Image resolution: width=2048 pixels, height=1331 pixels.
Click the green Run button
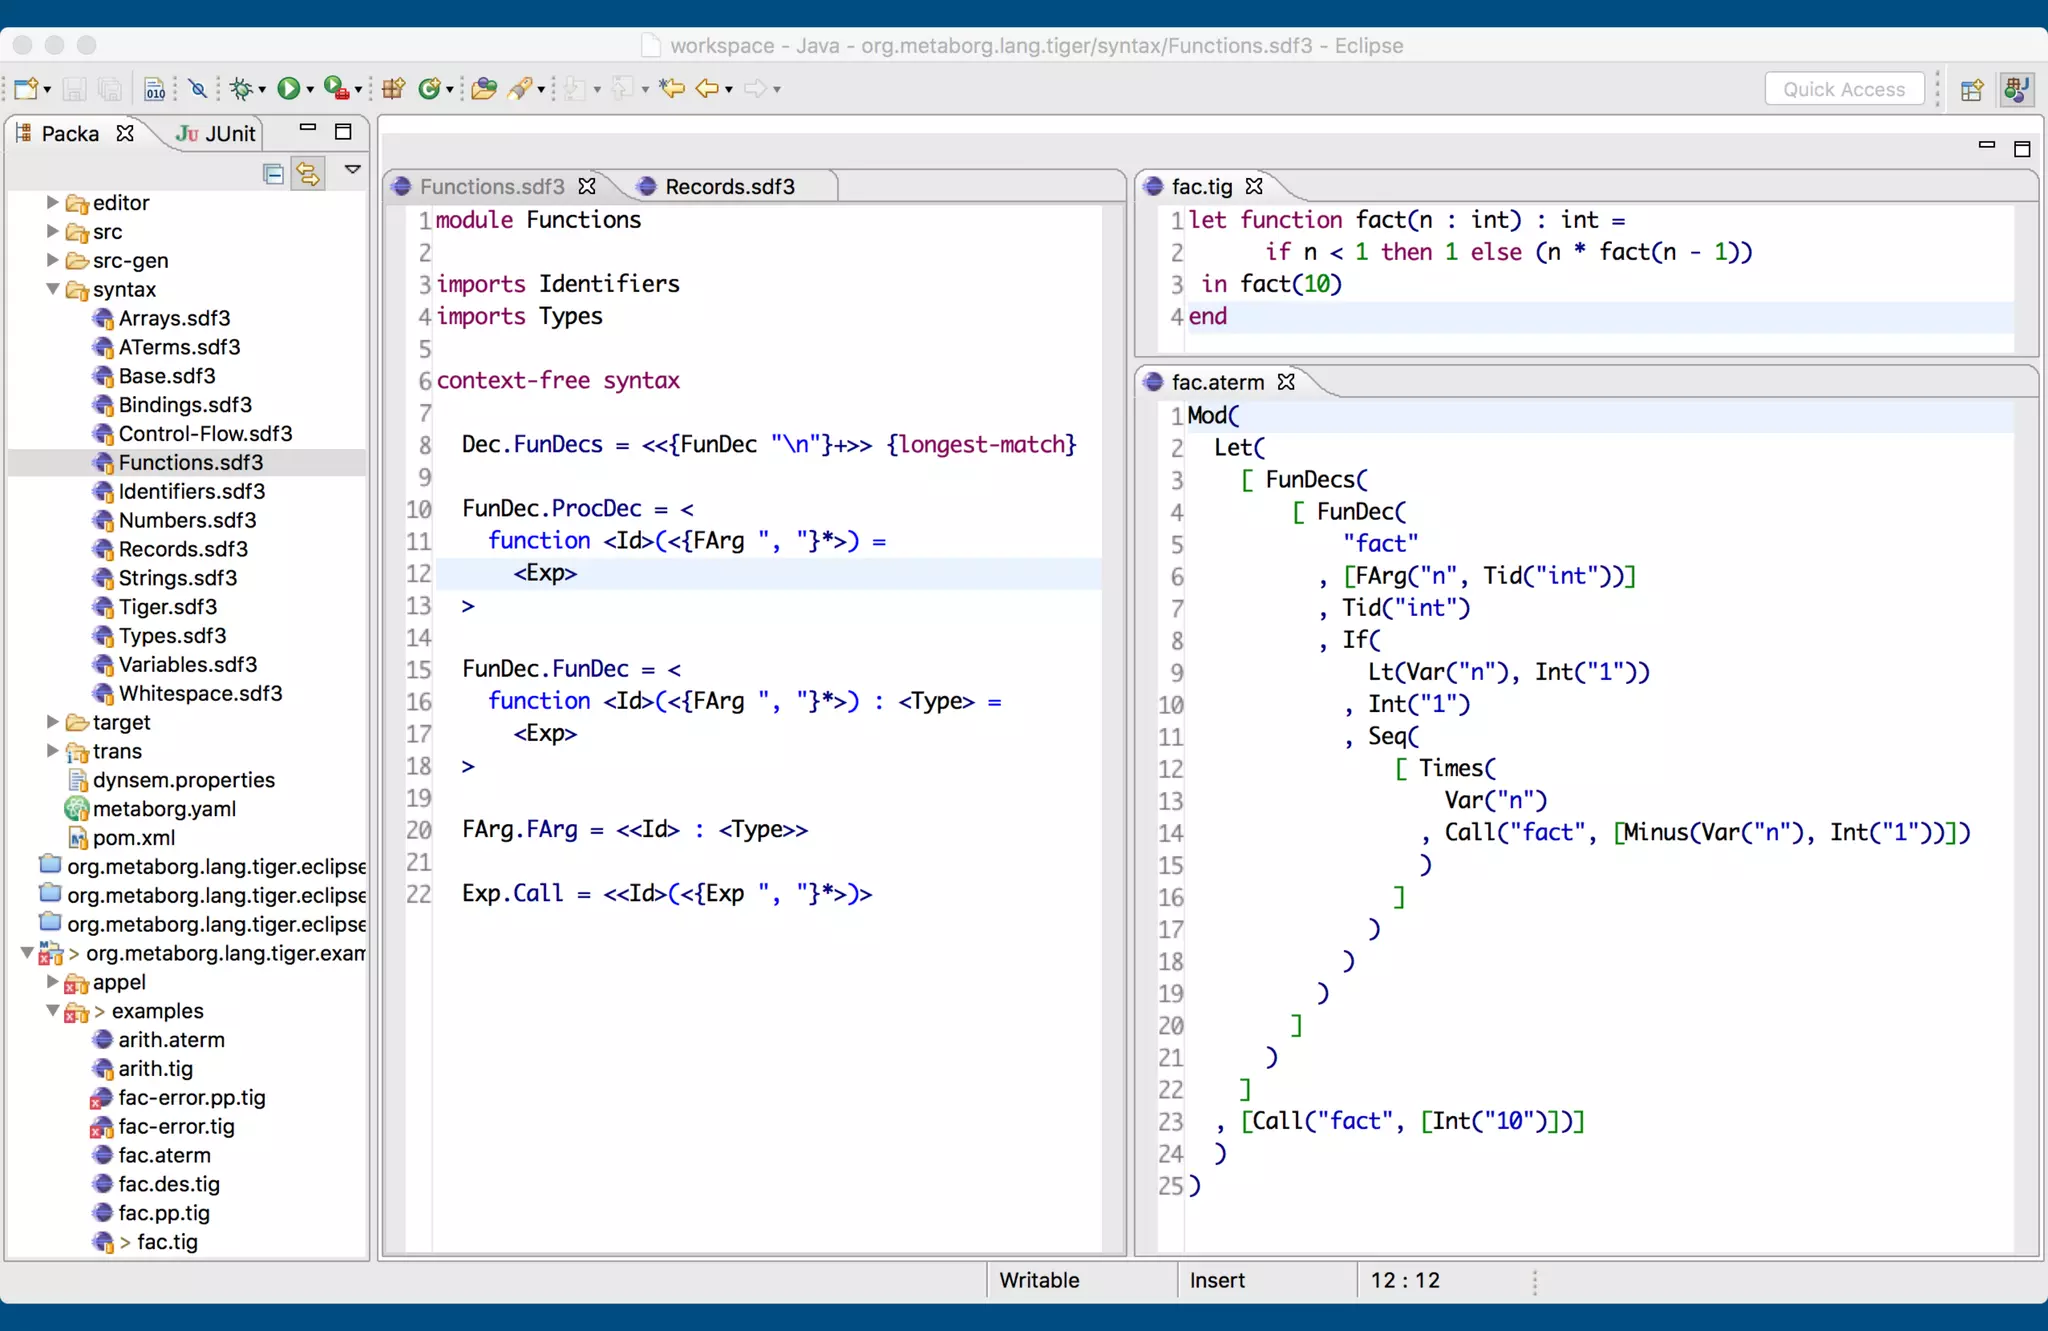(288, 89)
